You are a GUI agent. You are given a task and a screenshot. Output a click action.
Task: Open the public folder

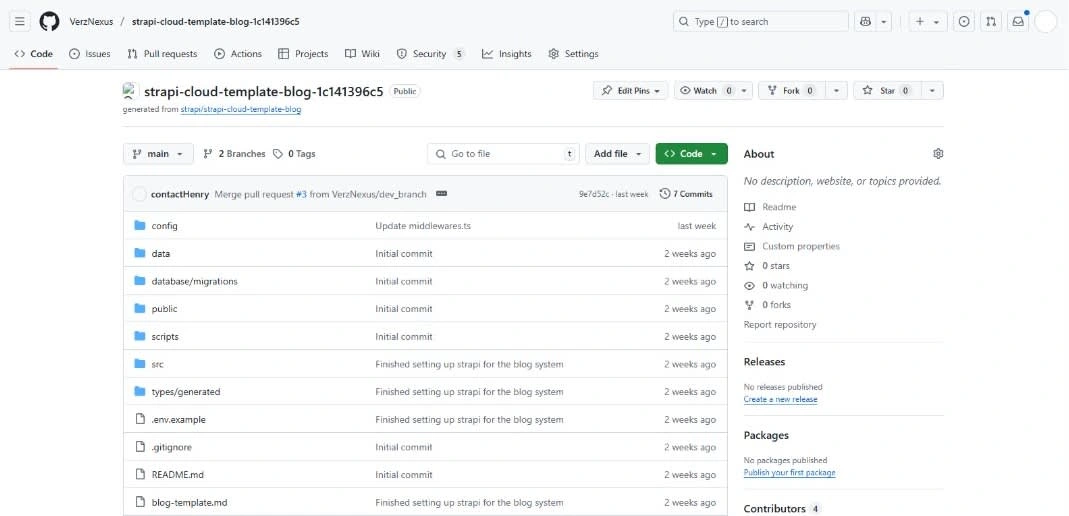click(164, 309)
